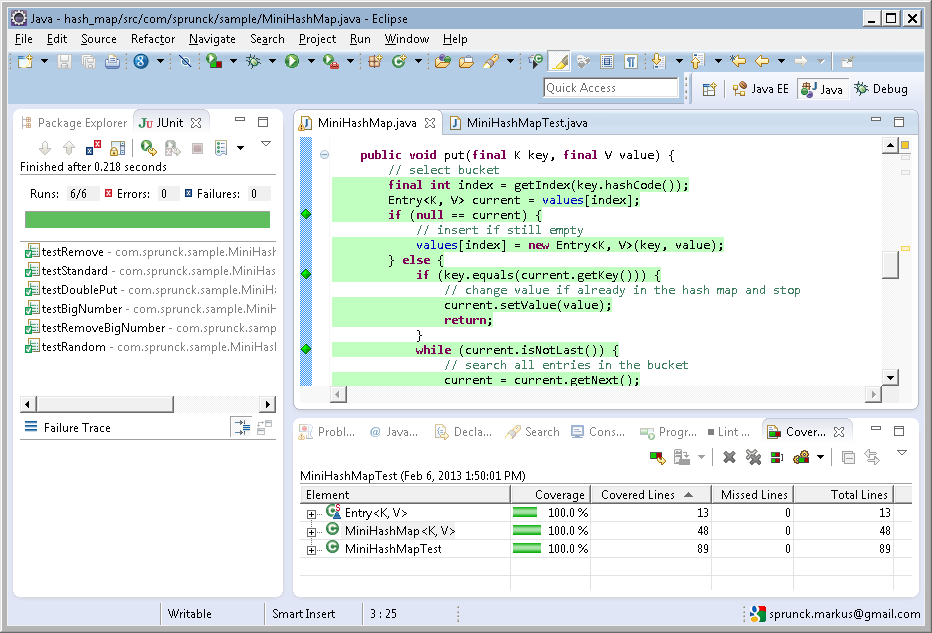The height and width of the screenshot is (633, 932).
Task: Click the Last Edit Location arrow icon
Action: (x=738, y=61)
